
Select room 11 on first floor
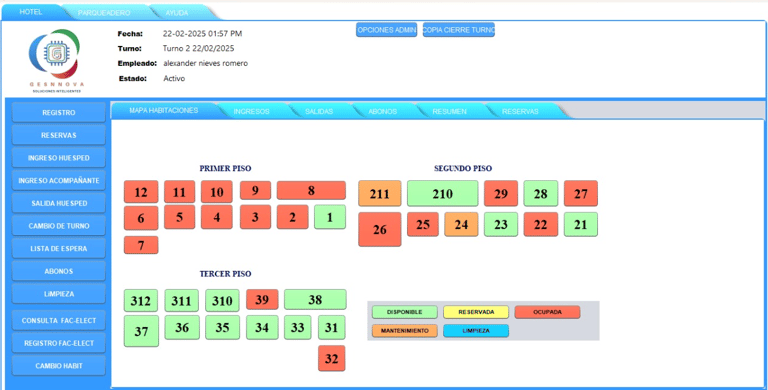pyautogui.click(x=179, y=192)
